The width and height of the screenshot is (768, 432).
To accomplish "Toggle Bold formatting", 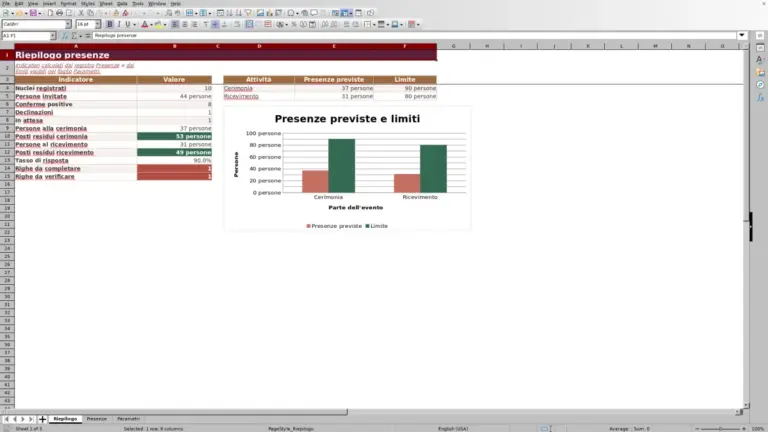I will coord(110,24).
